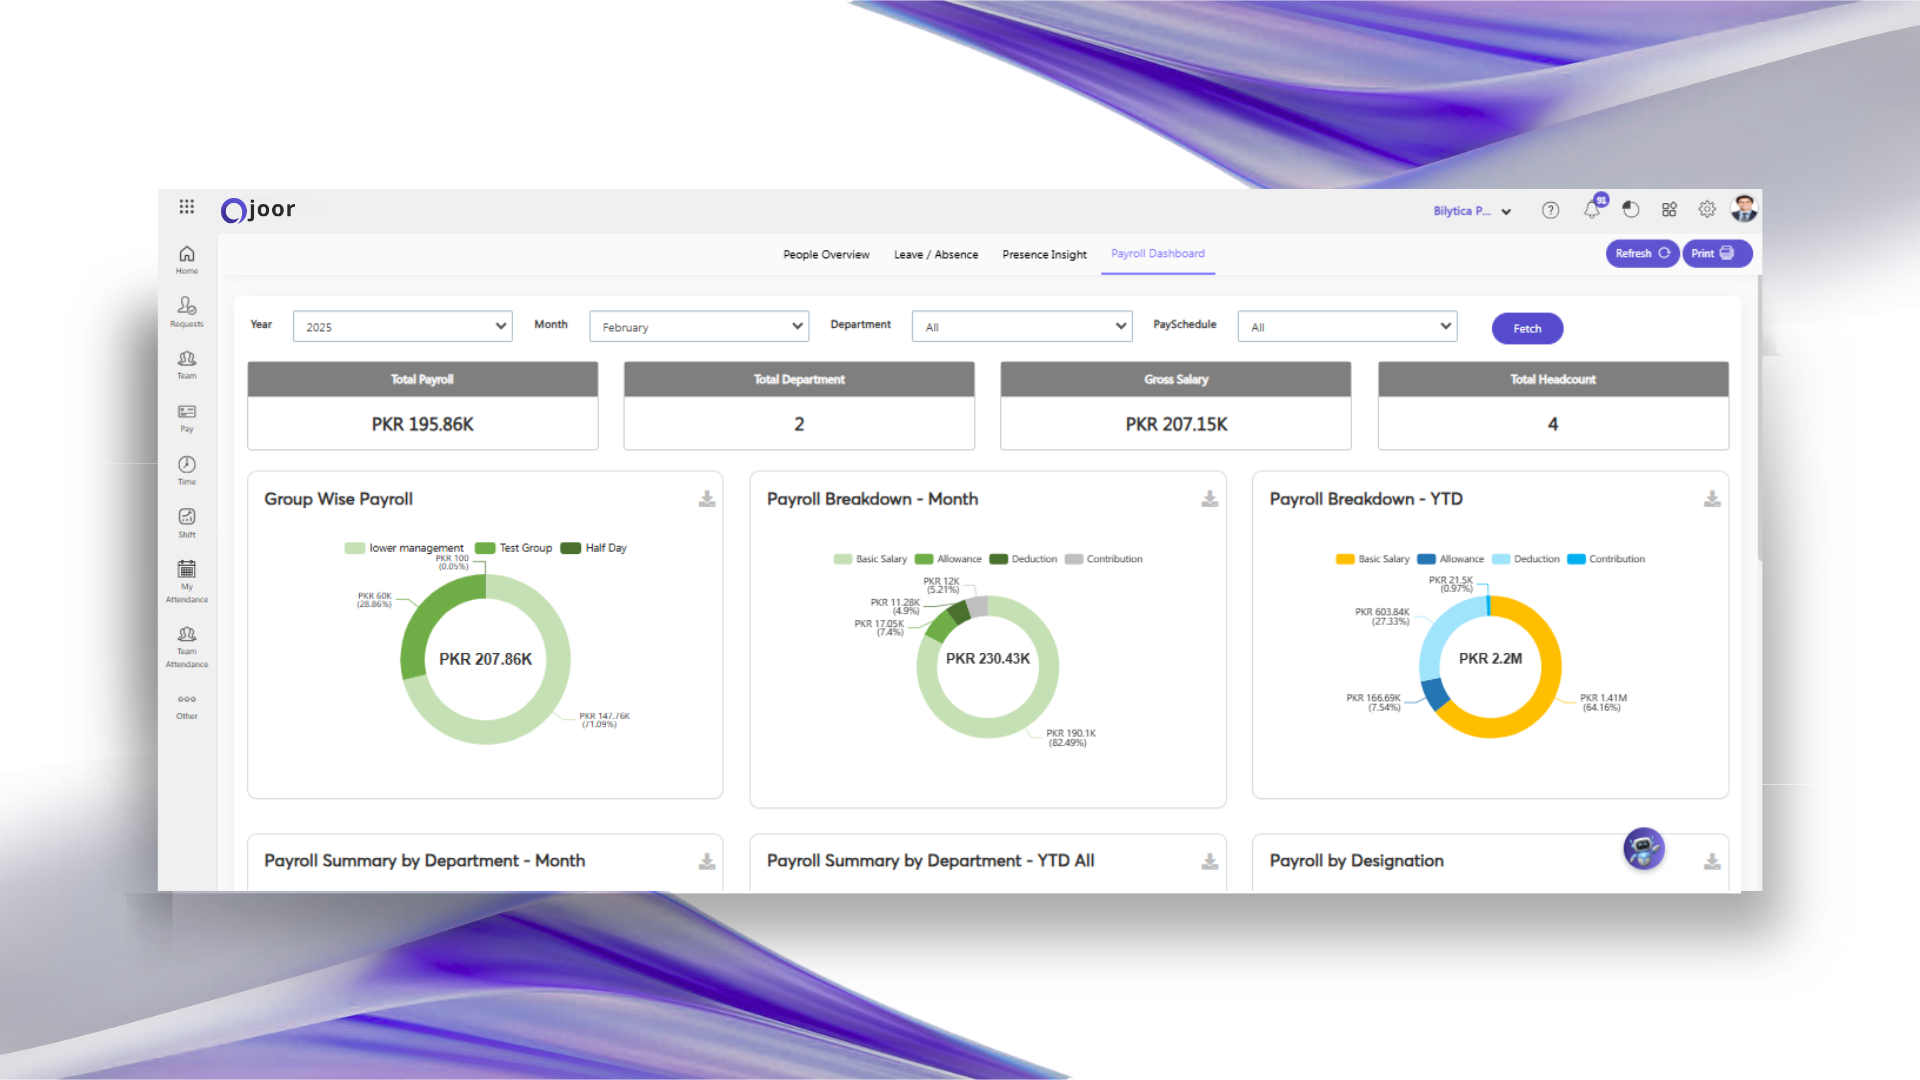Open the help question mark icon
Screen dimensions: 1920x1080
pyautogui.click(x=1550, y=210)
